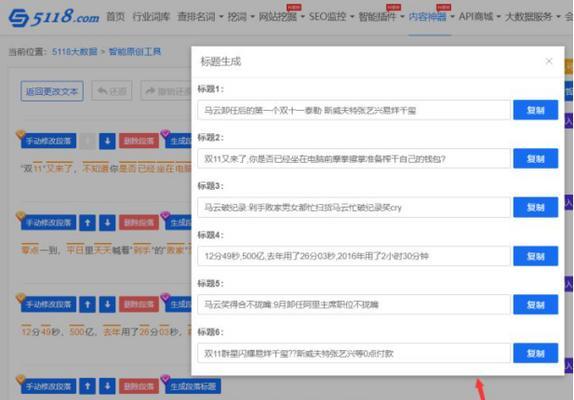Click the 5118.com logo
Viewport: 574px width, 400px height.
(54, 17)
